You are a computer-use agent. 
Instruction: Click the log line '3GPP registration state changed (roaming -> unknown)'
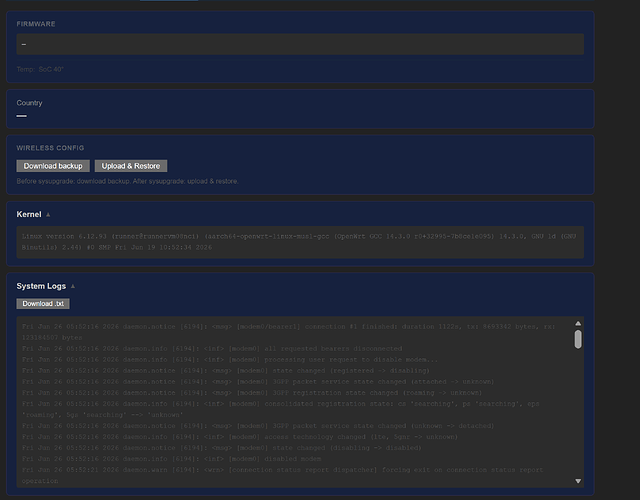[x=252, y=393]
